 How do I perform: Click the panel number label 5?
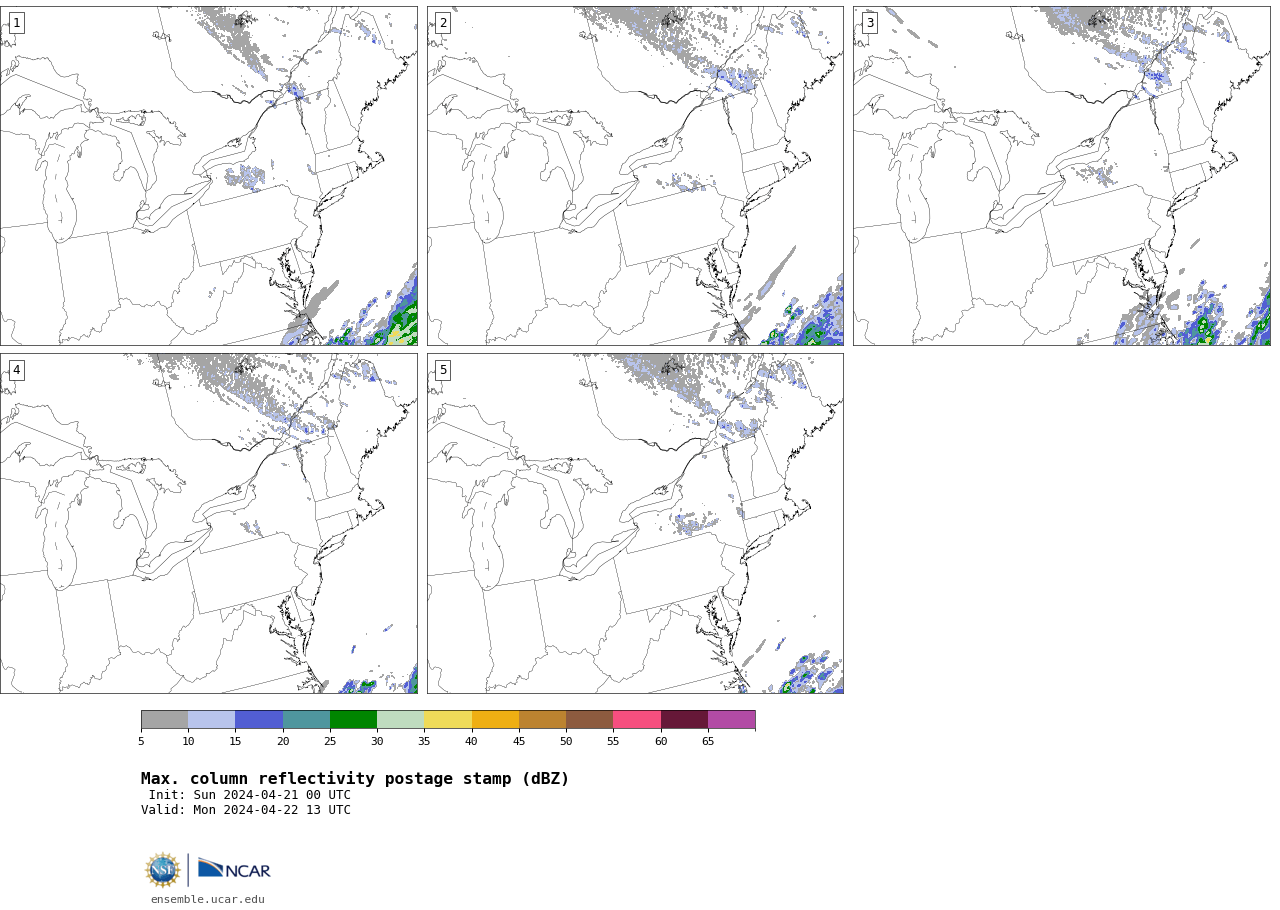pyautogui.click(x=443, y=370)
